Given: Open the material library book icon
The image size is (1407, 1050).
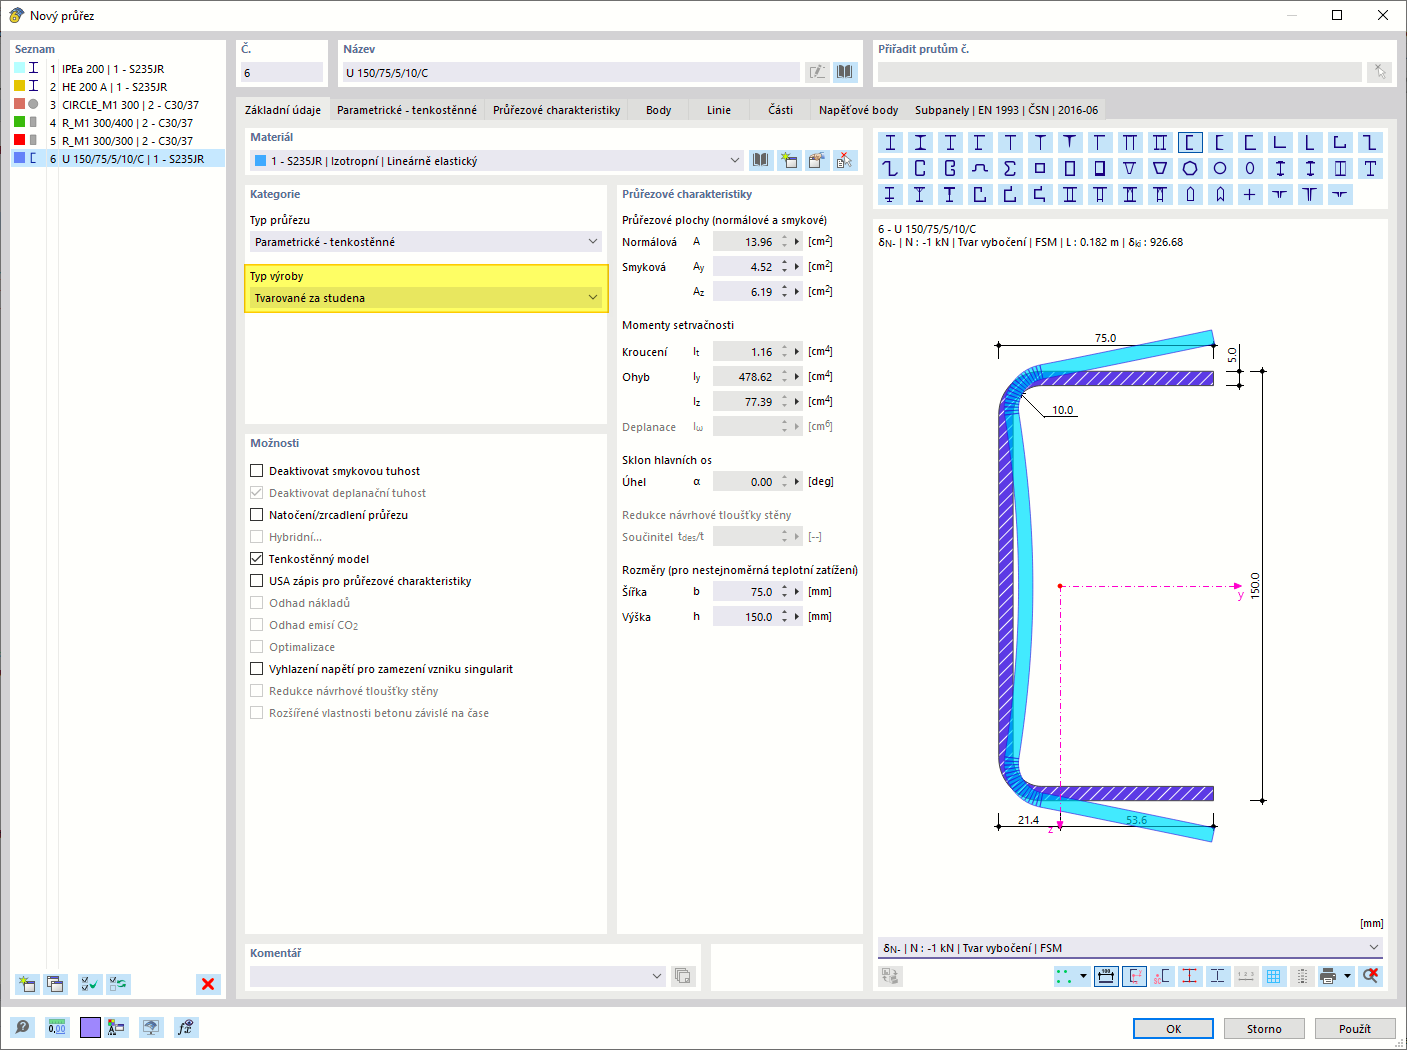Looking at the screenshot, I should [762, 161].
